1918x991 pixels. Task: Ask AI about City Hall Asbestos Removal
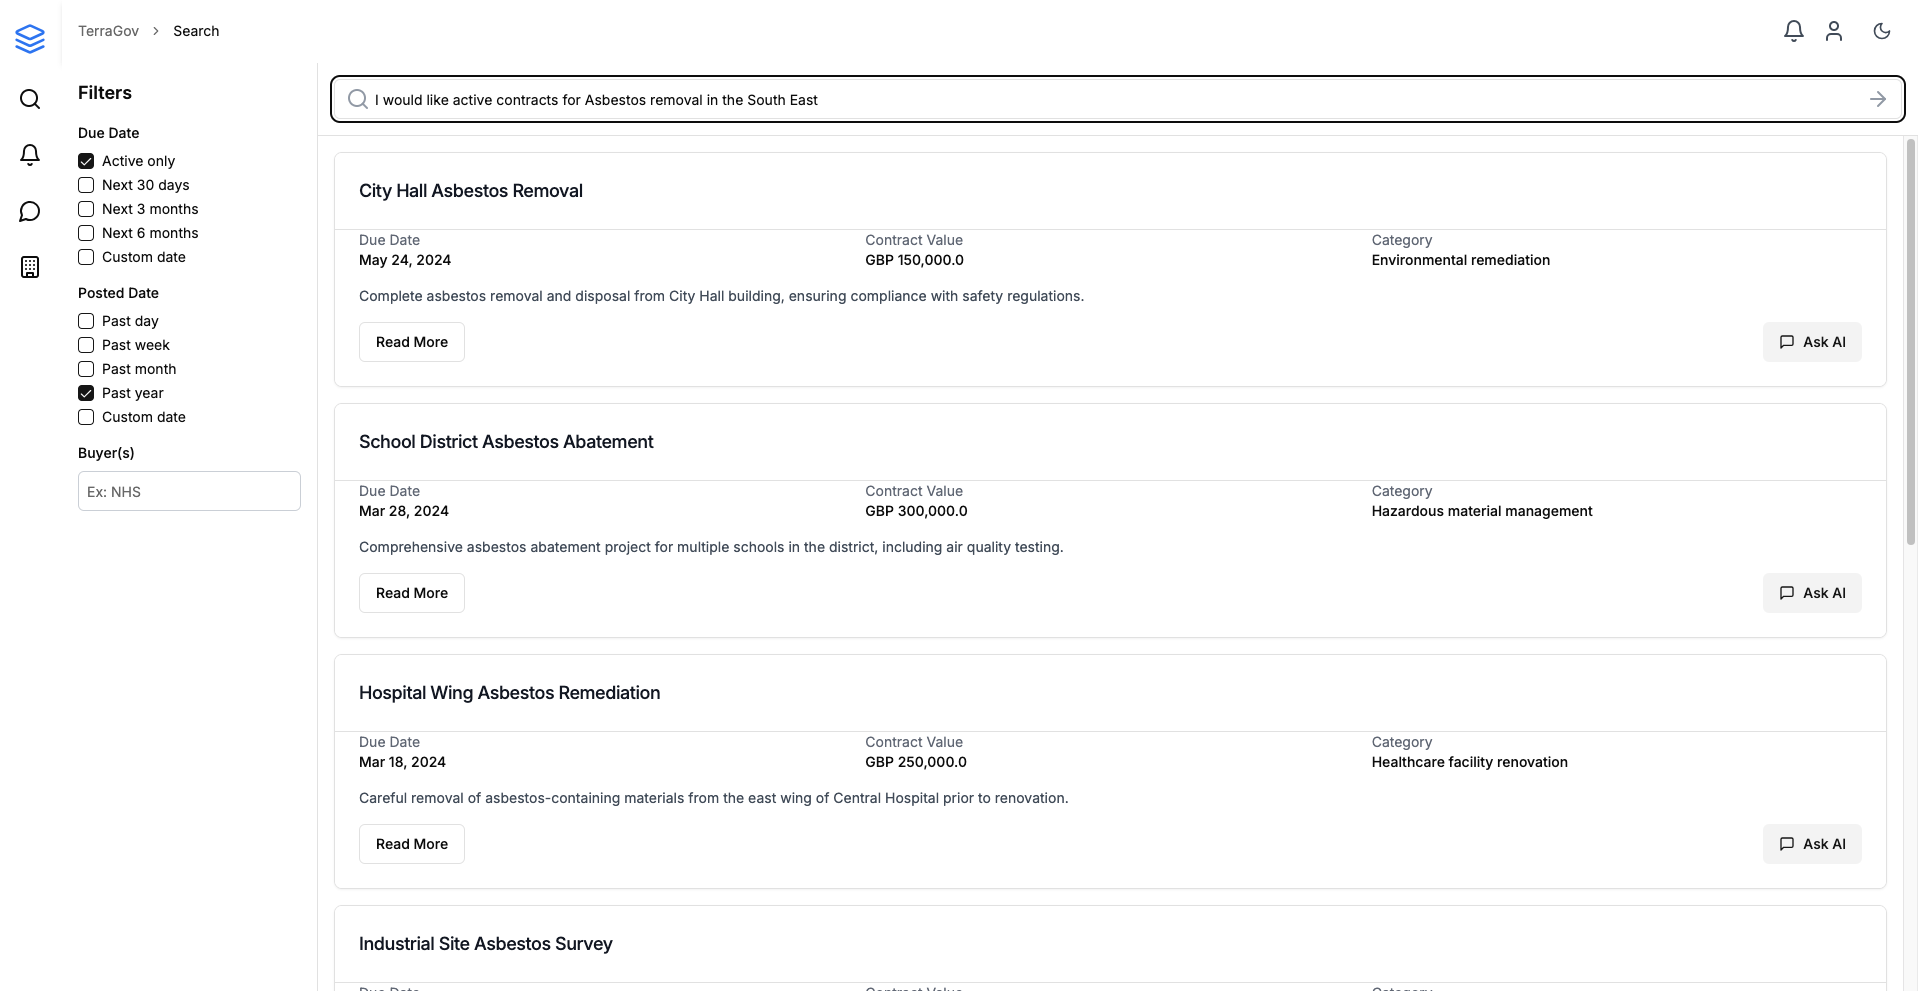click(1812, 342)
